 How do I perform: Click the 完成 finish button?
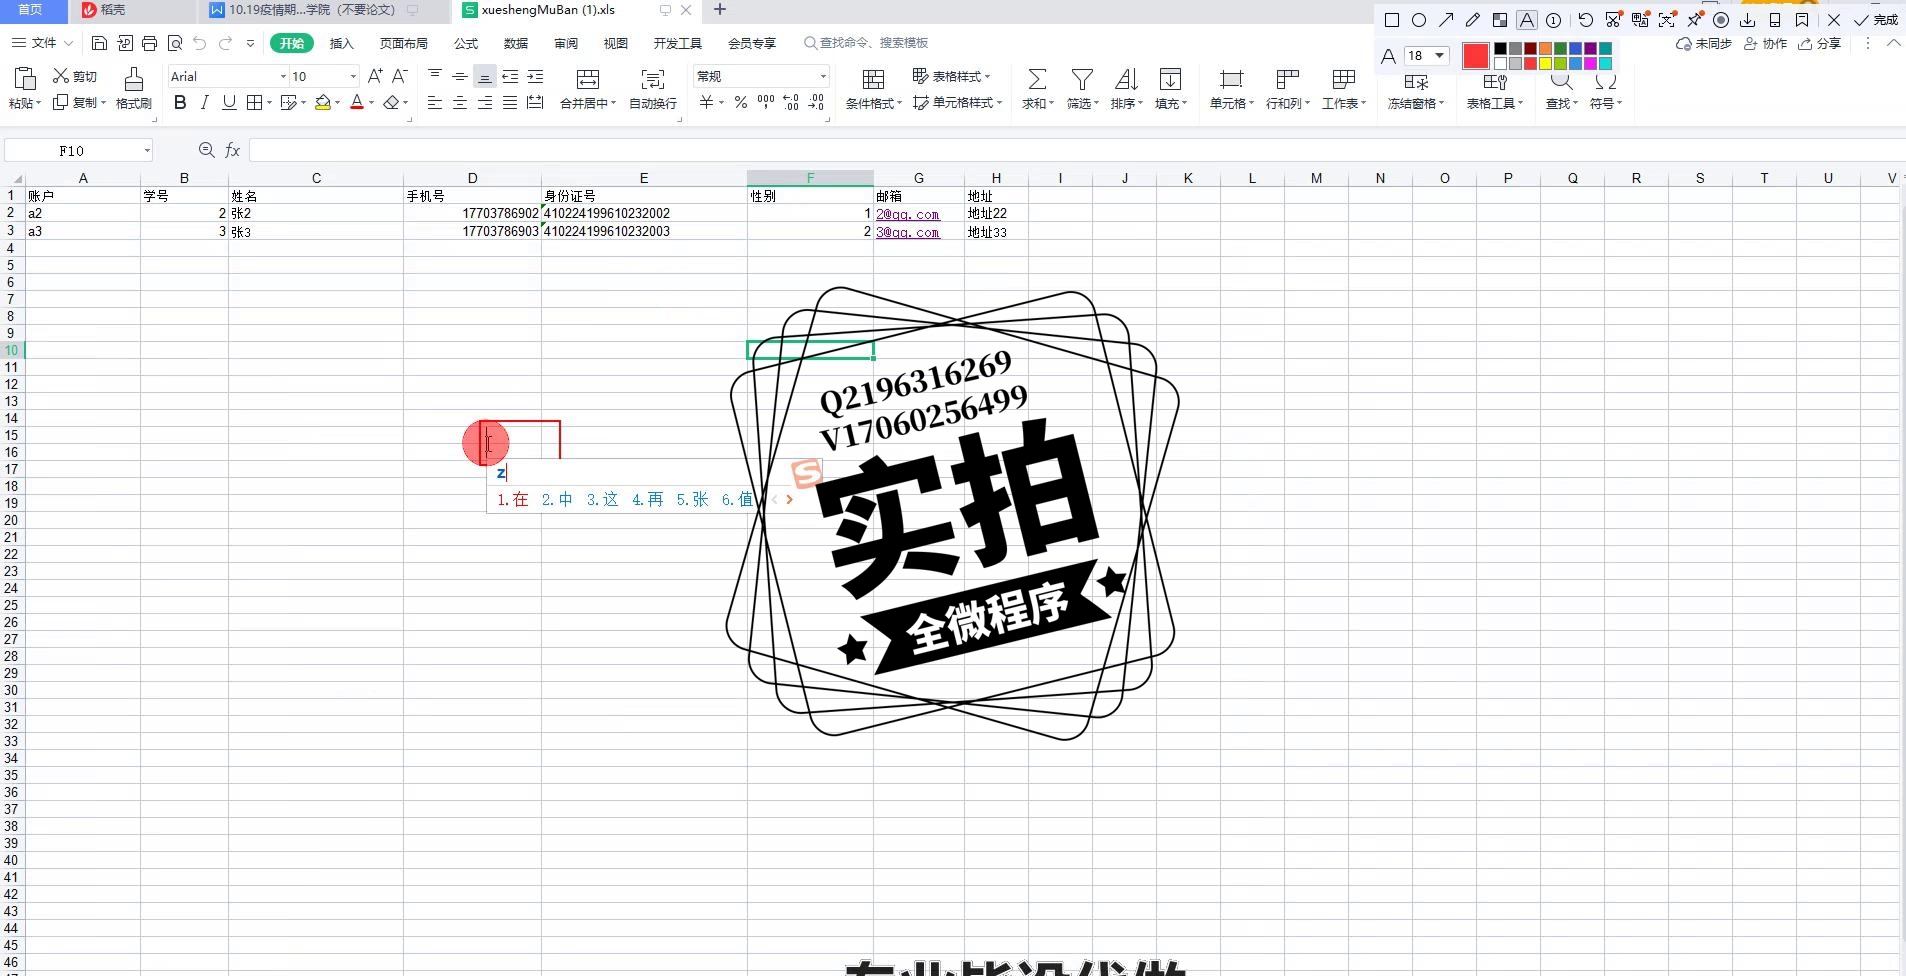point(1876,20)
